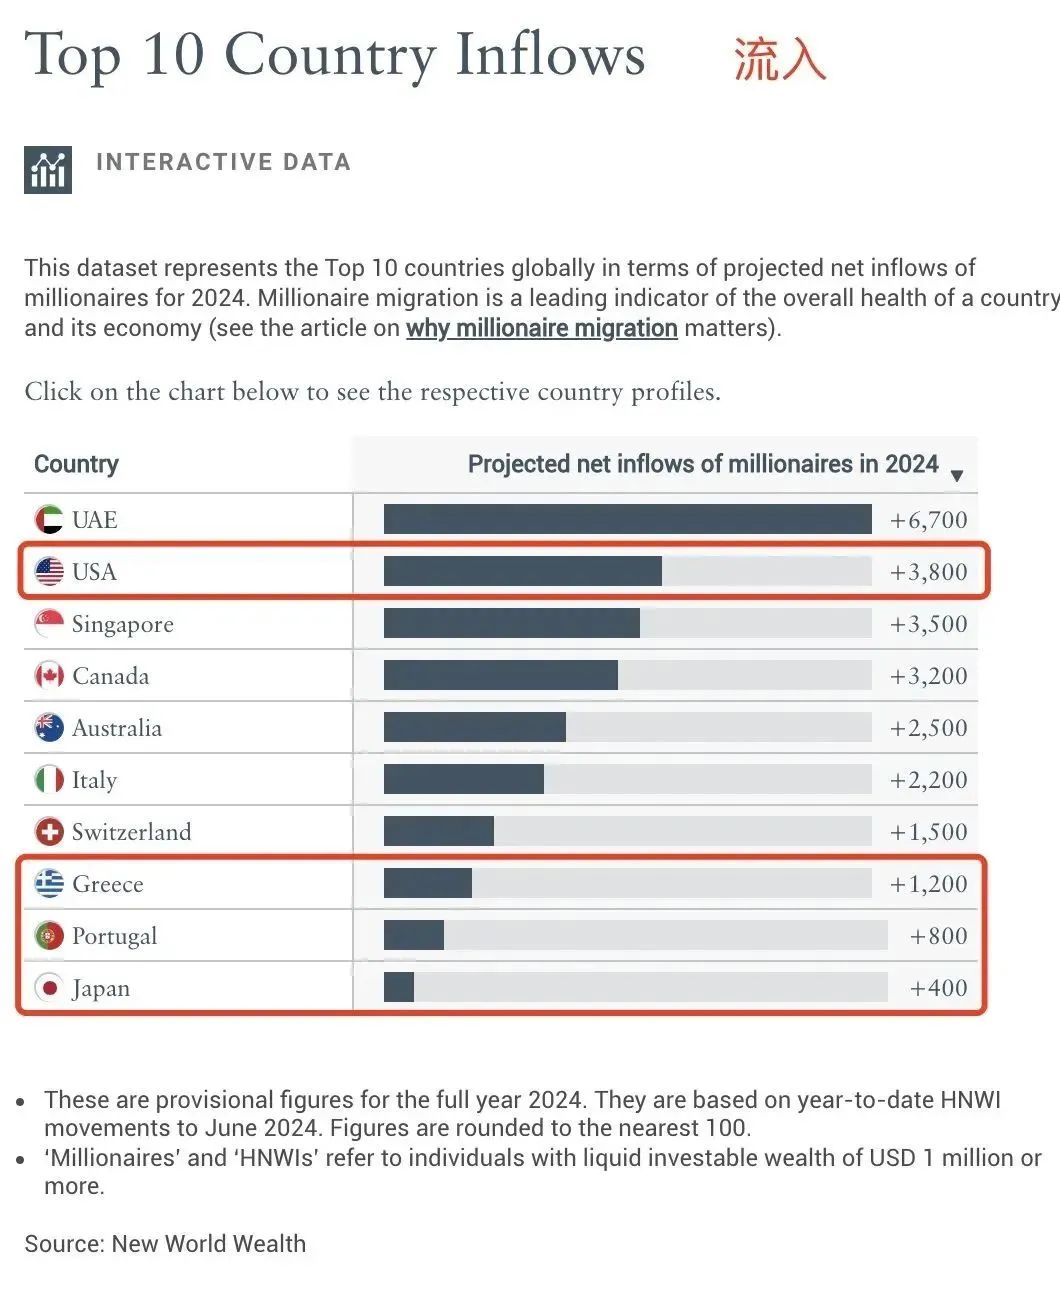This screenshot has height=1300, width=1060.
Task: Click the Greece flag icon
Action: coord(49,883)
